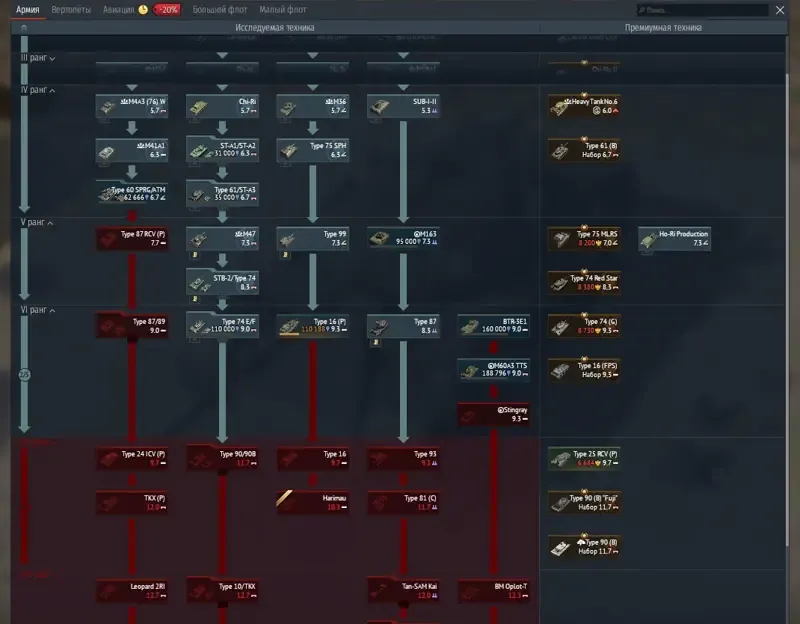Open the STB-2/Type 74 vehicle card
Image resolution: width=800 pixels, height=624 pixels.
(x=222, y=283)
